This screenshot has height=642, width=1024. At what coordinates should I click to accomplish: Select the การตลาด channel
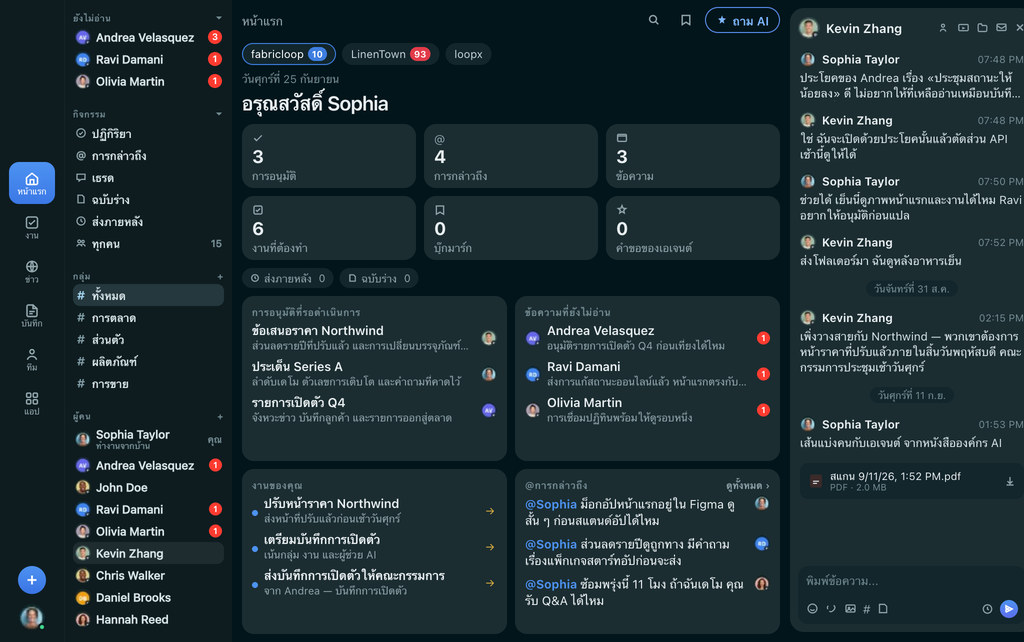[148, 318]
